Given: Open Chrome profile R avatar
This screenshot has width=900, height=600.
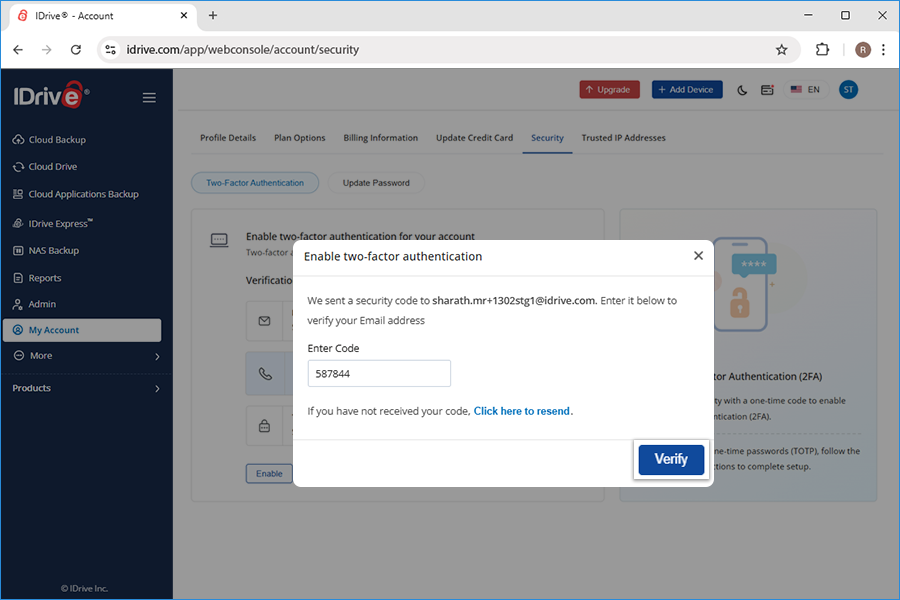Looking at the screenshot, I should tap(862, 50).
